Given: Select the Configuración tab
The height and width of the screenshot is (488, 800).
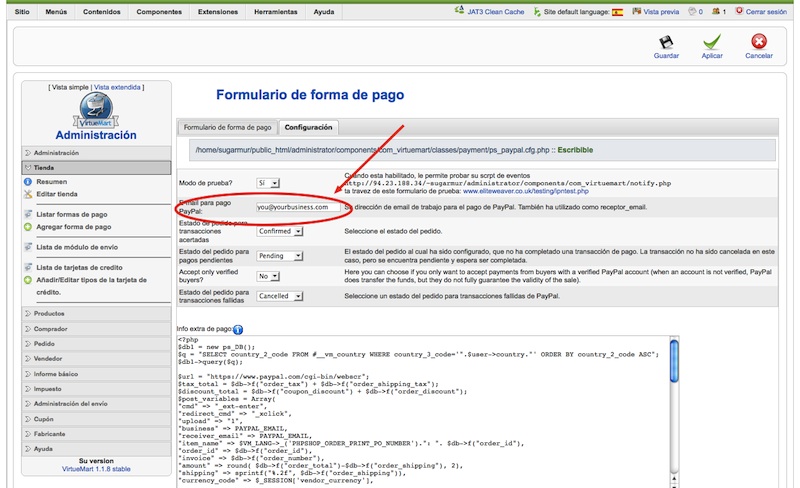Looking at the screenshot, I should 308,128.
